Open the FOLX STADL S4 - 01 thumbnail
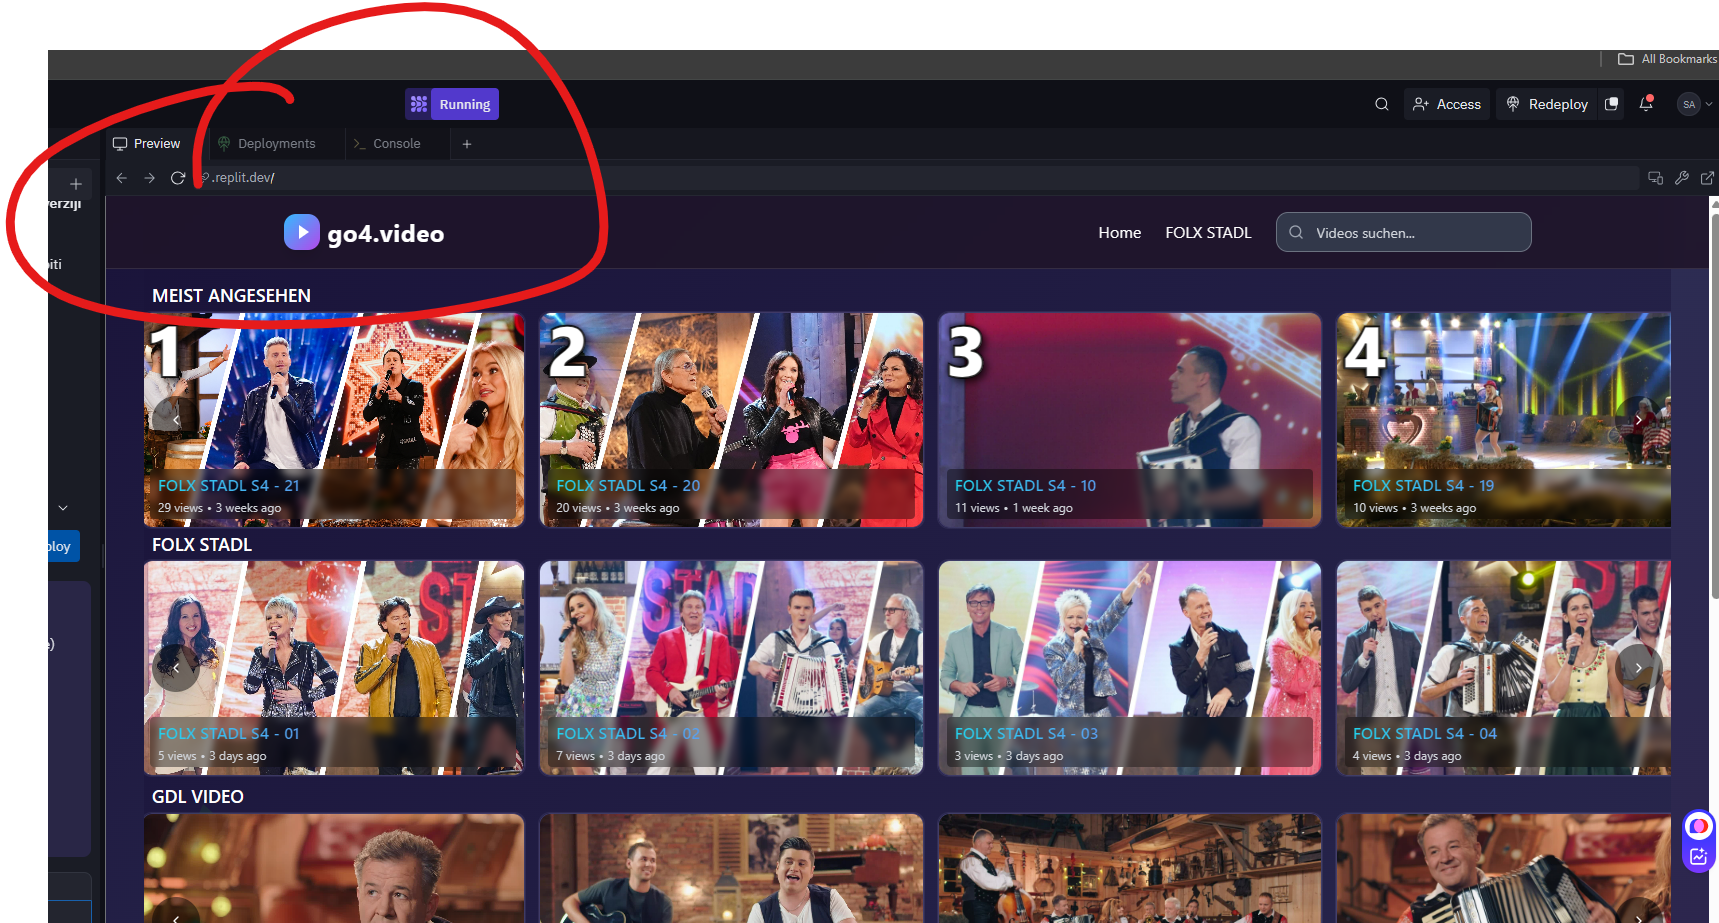1719x923 pixels. coord(334,668)
